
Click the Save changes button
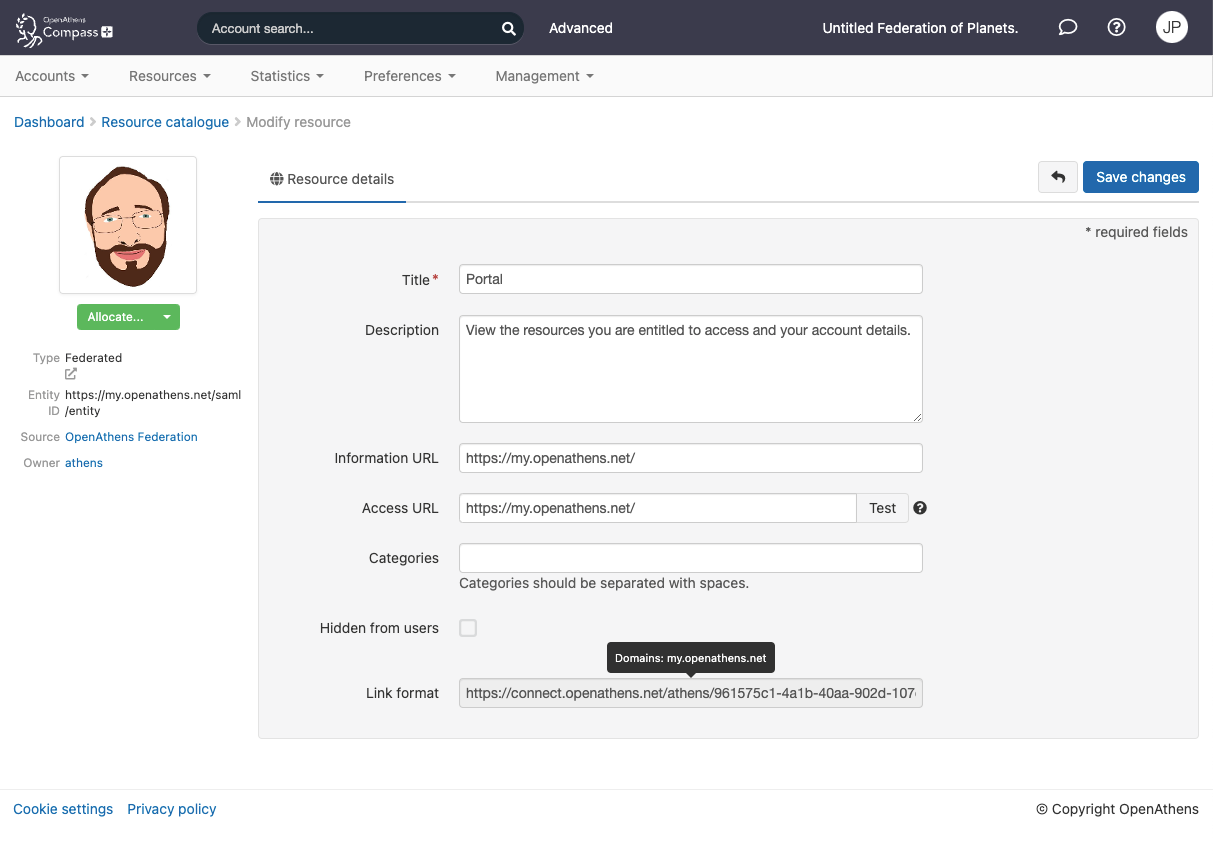pyautogui.click(x=1140, y=177)
